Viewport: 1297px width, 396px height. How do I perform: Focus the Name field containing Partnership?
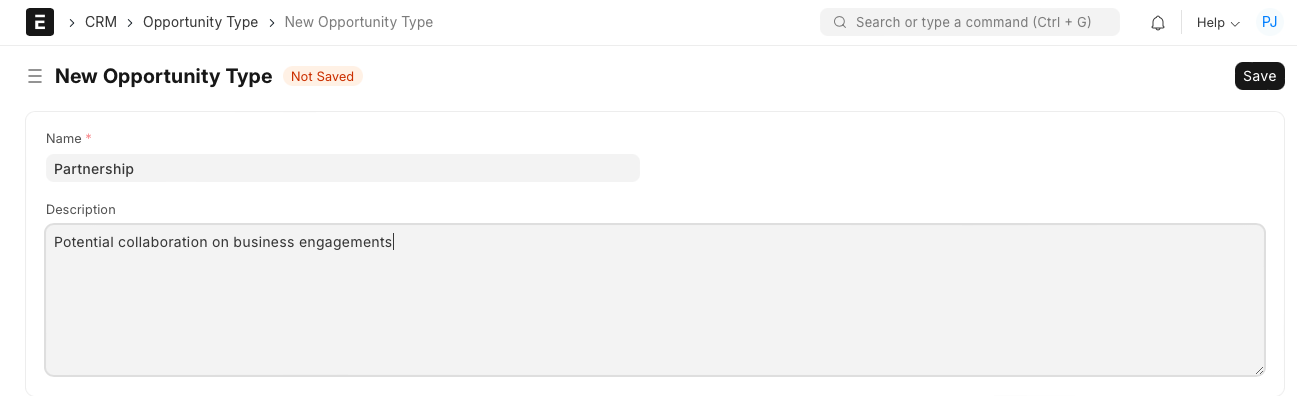tap(343, 169)
